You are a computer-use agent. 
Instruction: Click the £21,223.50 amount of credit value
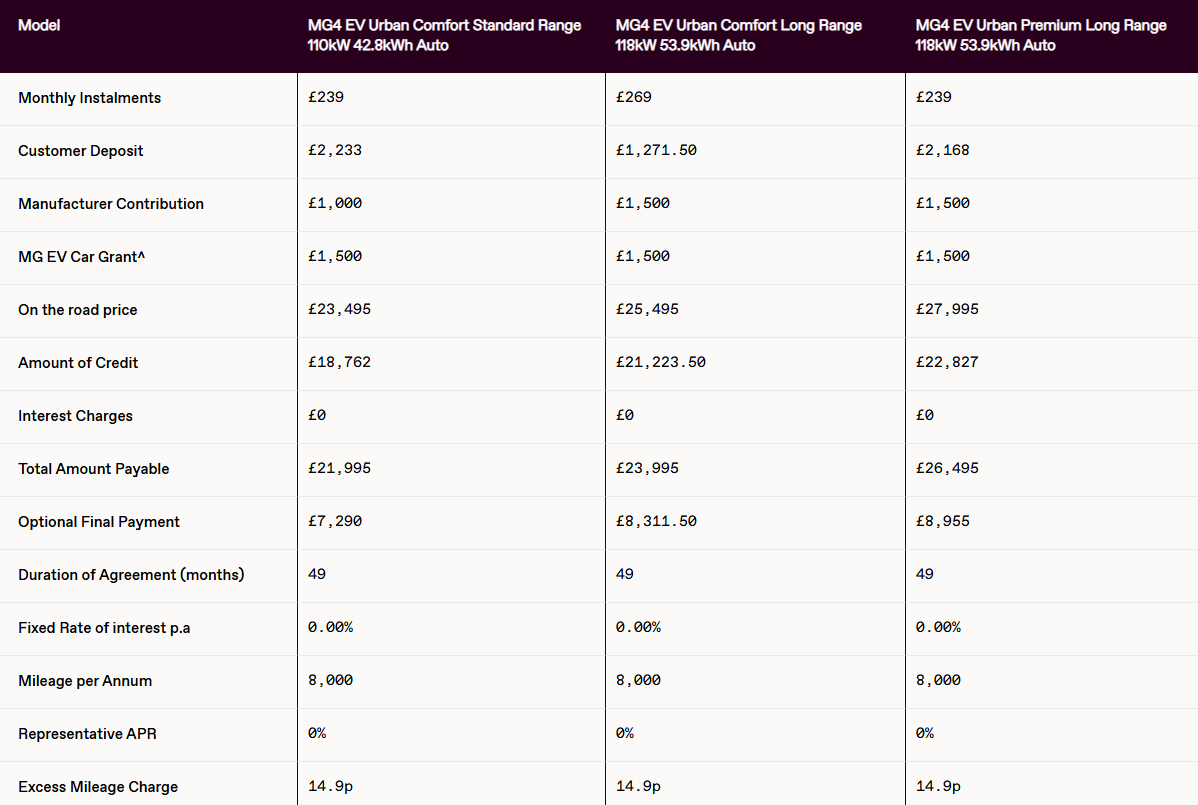(661, 362)
